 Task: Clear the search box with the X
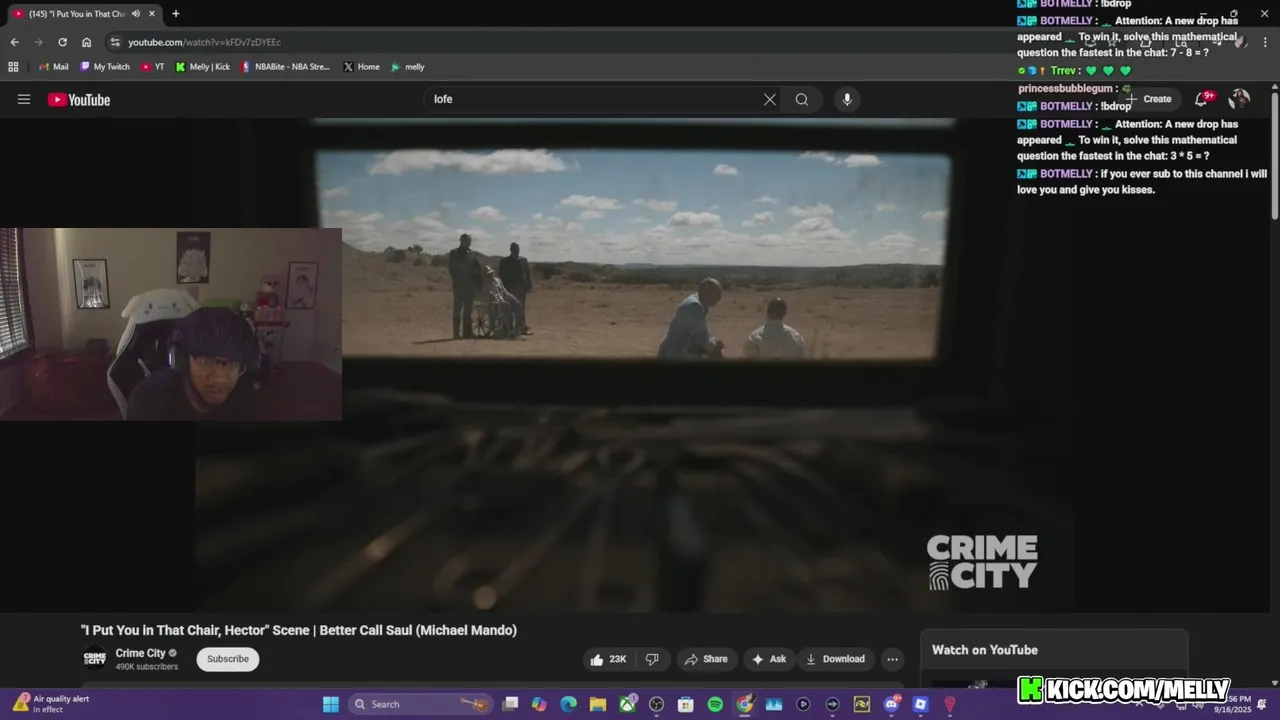pos(770,99)
